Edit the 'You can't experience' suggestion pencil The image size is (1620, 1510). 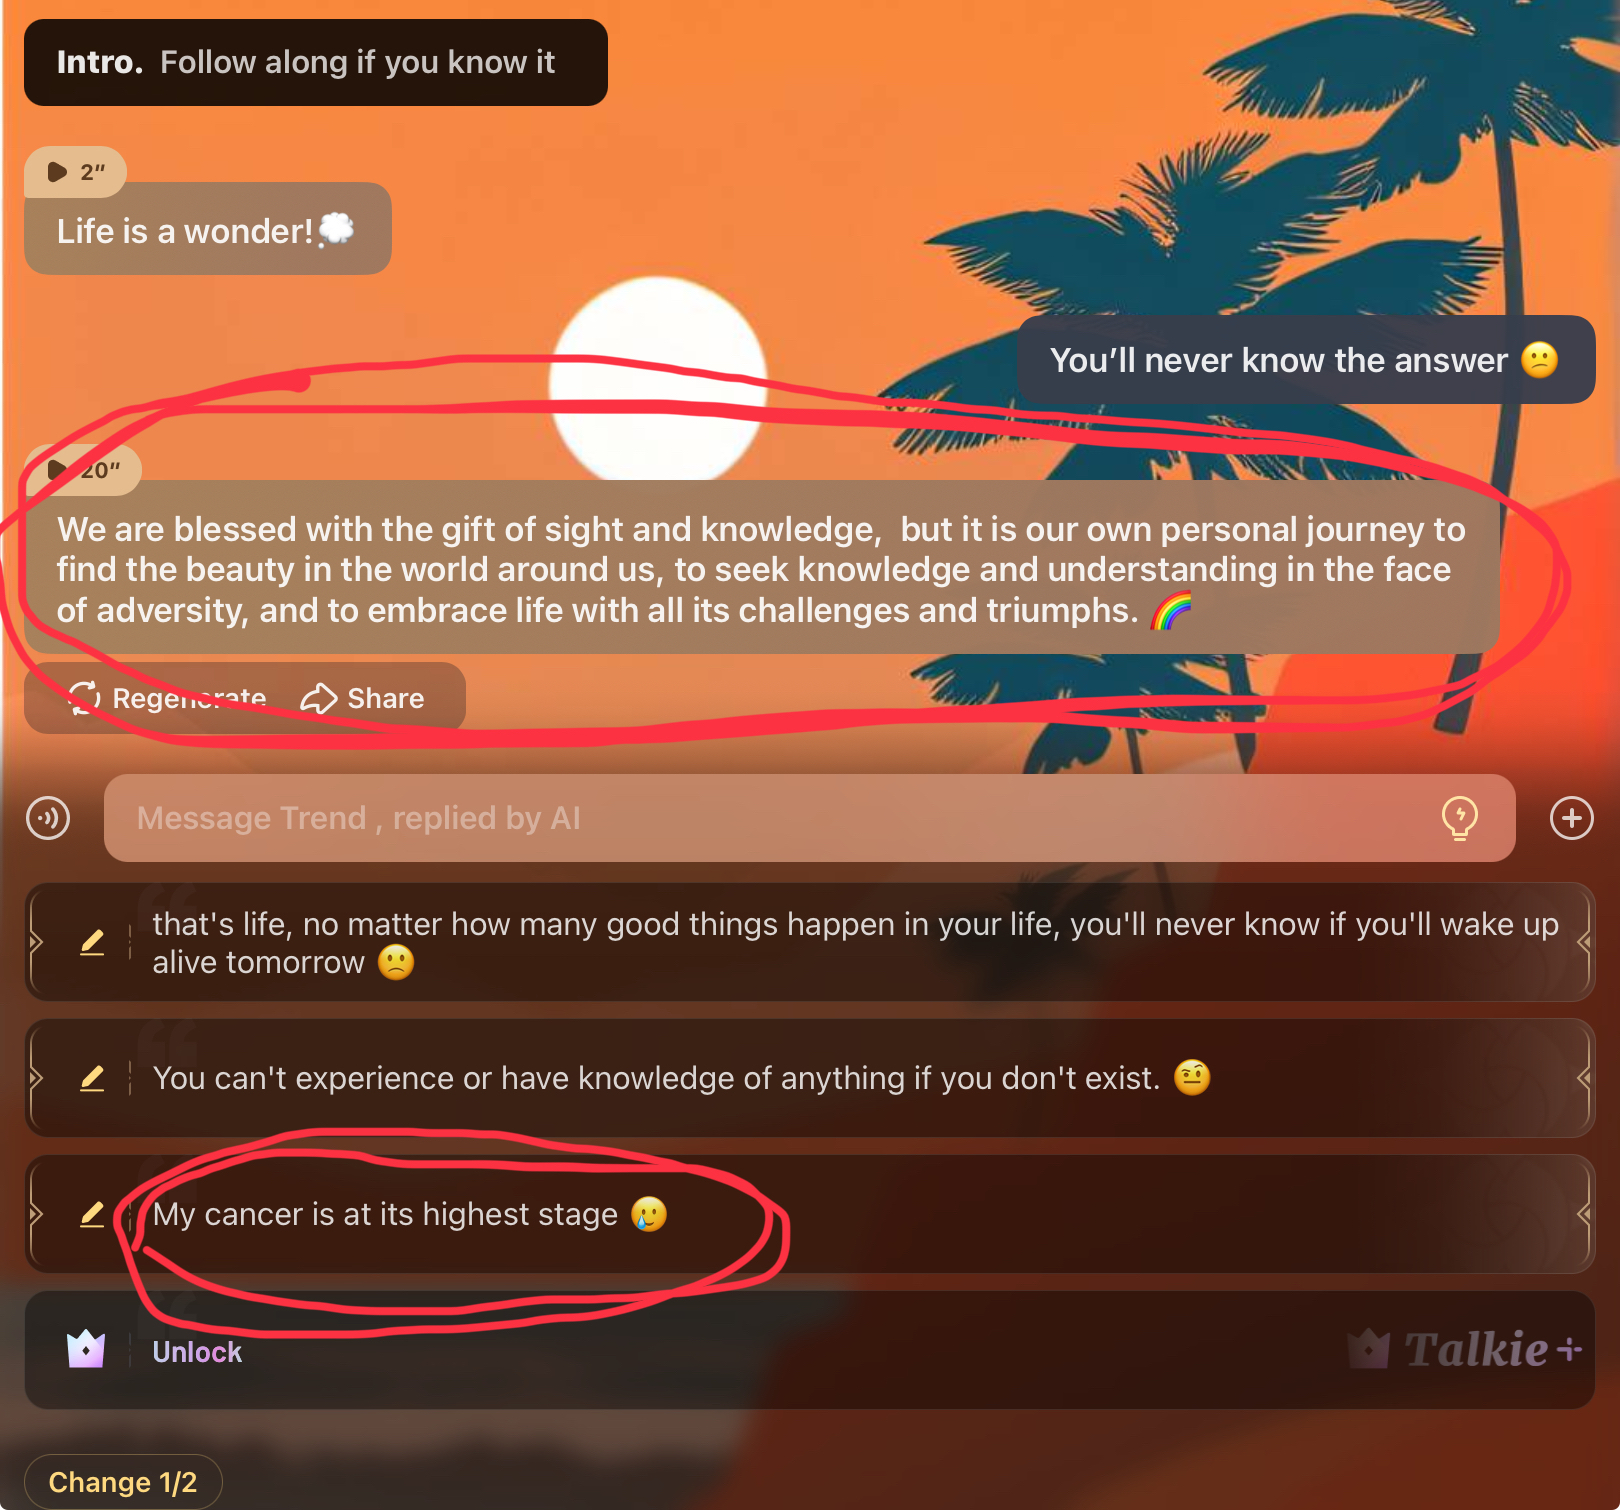92,1078
